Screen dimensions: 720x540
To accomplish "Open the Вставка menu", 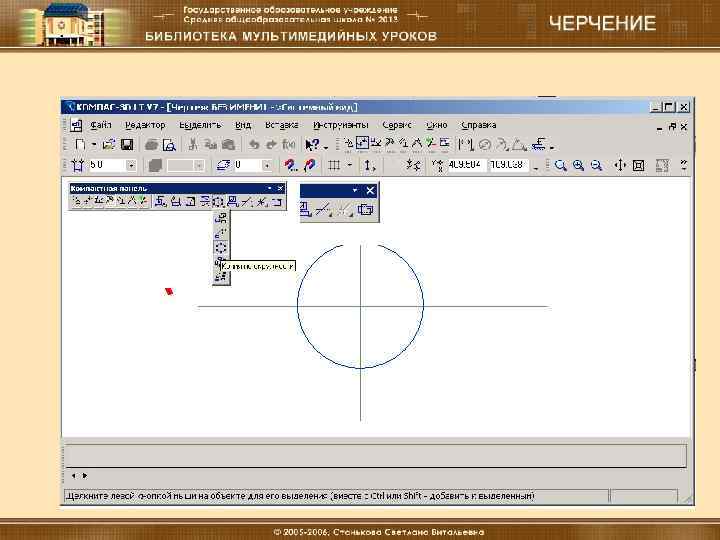I will [x=281, y=125].
